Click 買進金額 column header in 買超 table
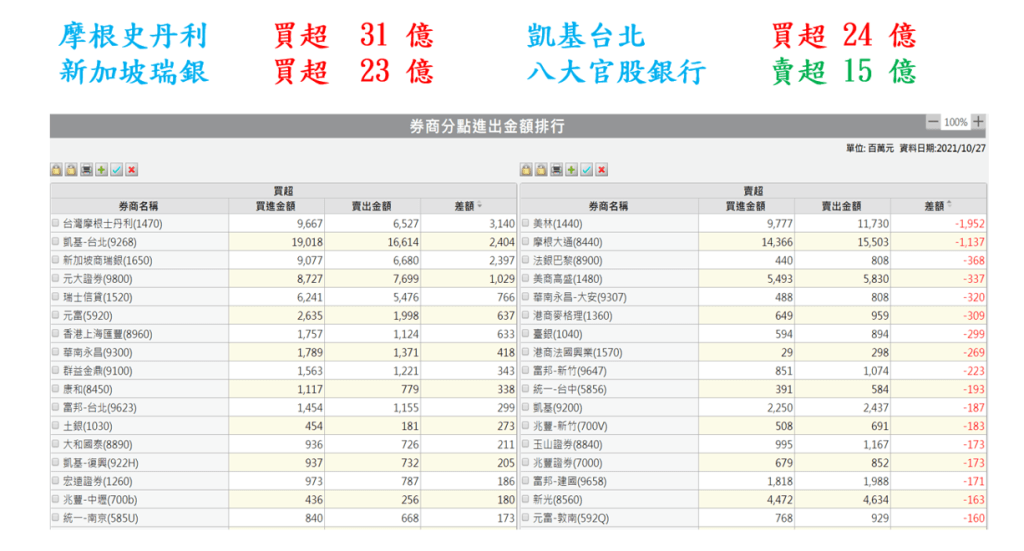 pyautogui.click(x=276, y=206)
